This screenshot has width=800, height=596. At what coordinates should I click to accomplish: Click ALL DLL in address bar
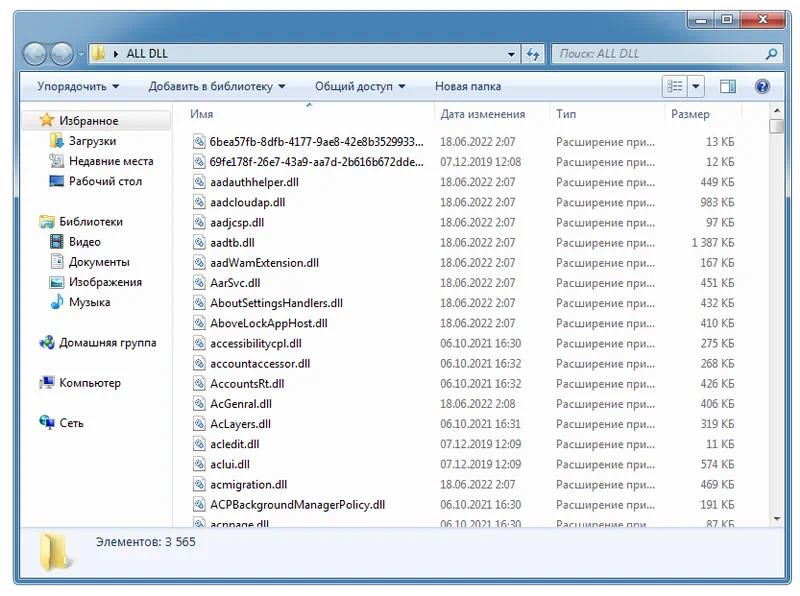pyautogui.click(x=147, y=54)
